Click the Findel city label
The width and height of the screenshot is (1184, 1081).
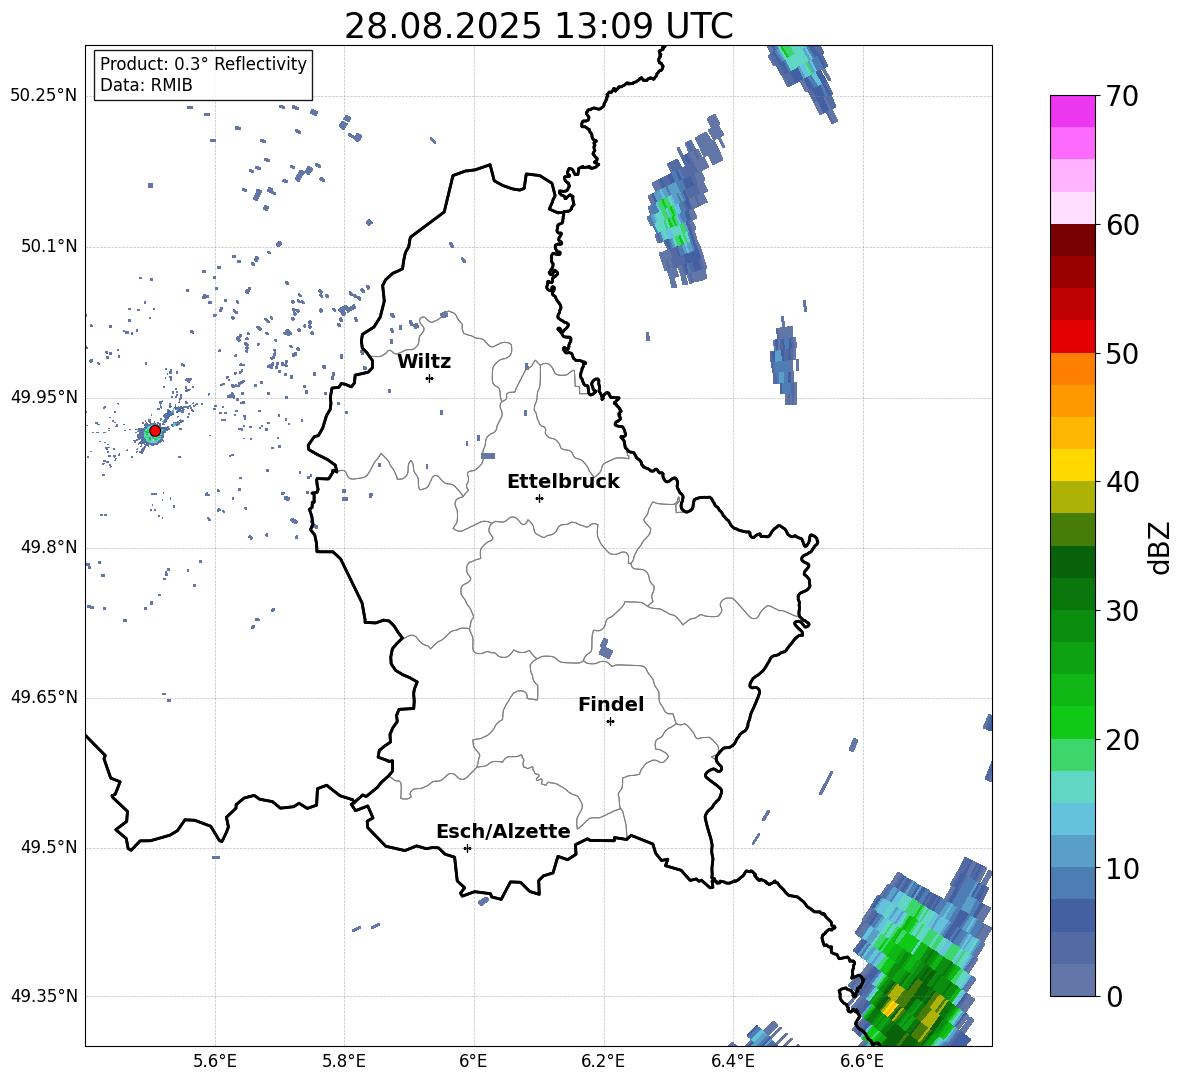tap(611, 704)
